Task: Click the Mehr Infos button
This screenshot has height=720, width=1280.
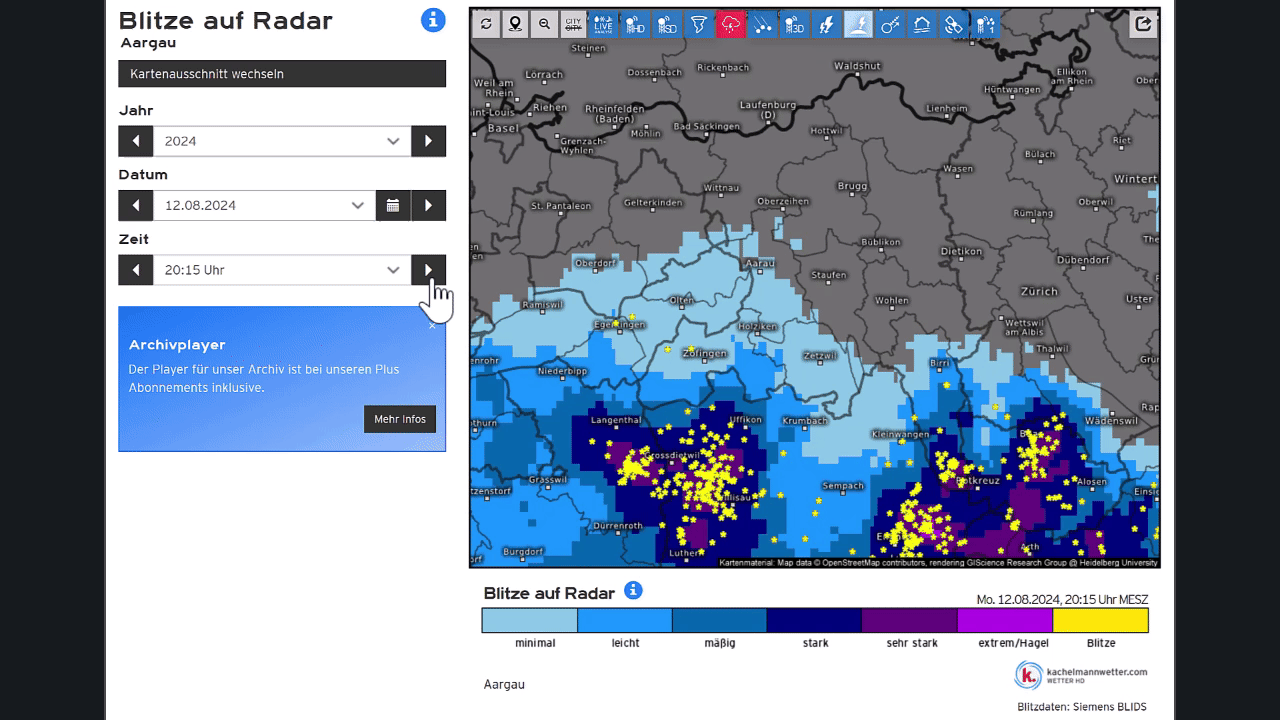Action: coord(400,419)
